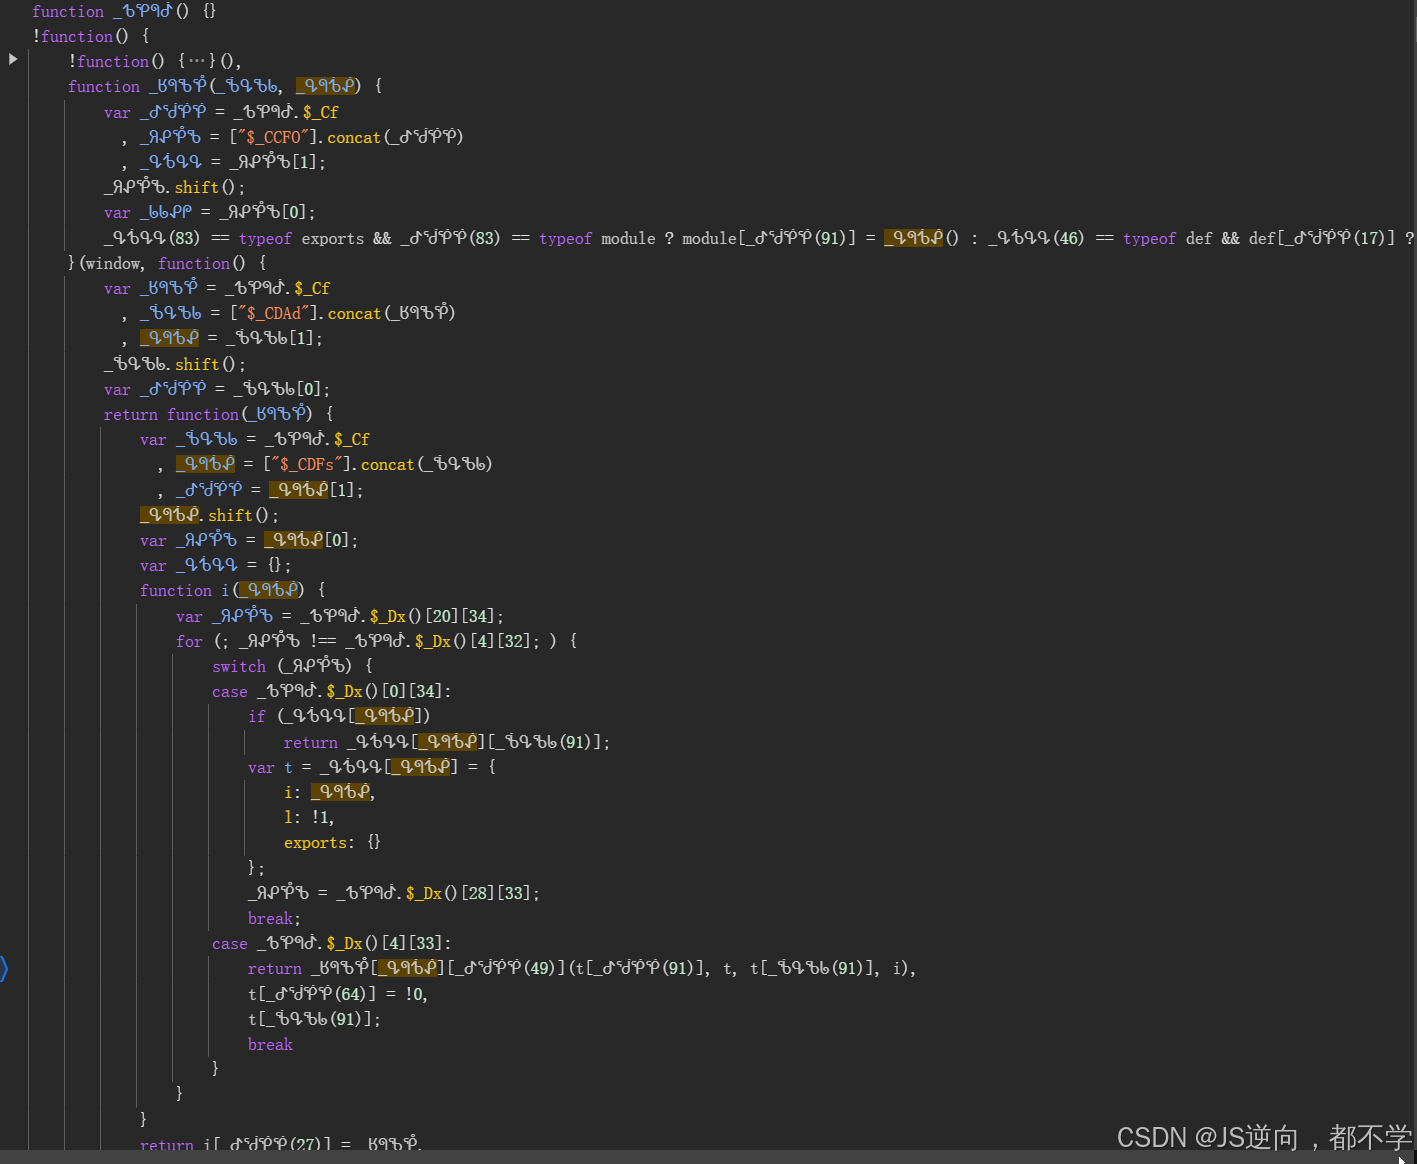Click the last "break" with no semicolon
This screenshot has height=1164, width=1417.
270,1044
